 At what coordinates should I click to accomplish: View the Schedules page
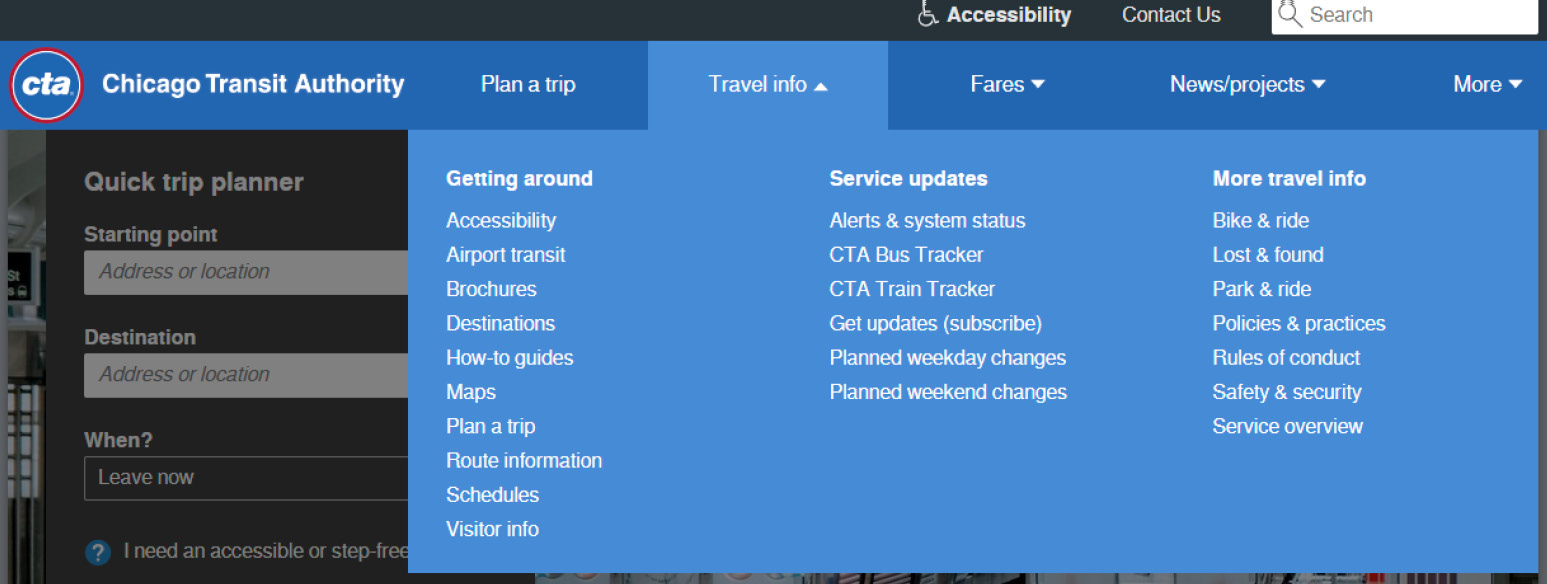coord(492,494)
